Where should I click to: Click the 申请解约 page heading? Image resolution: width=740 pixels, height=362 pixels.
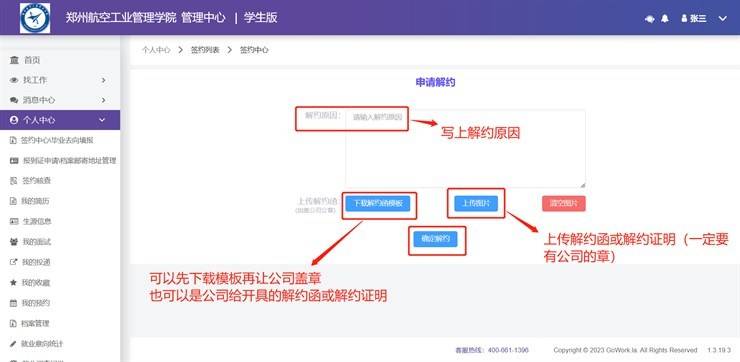tap(435, 82)
